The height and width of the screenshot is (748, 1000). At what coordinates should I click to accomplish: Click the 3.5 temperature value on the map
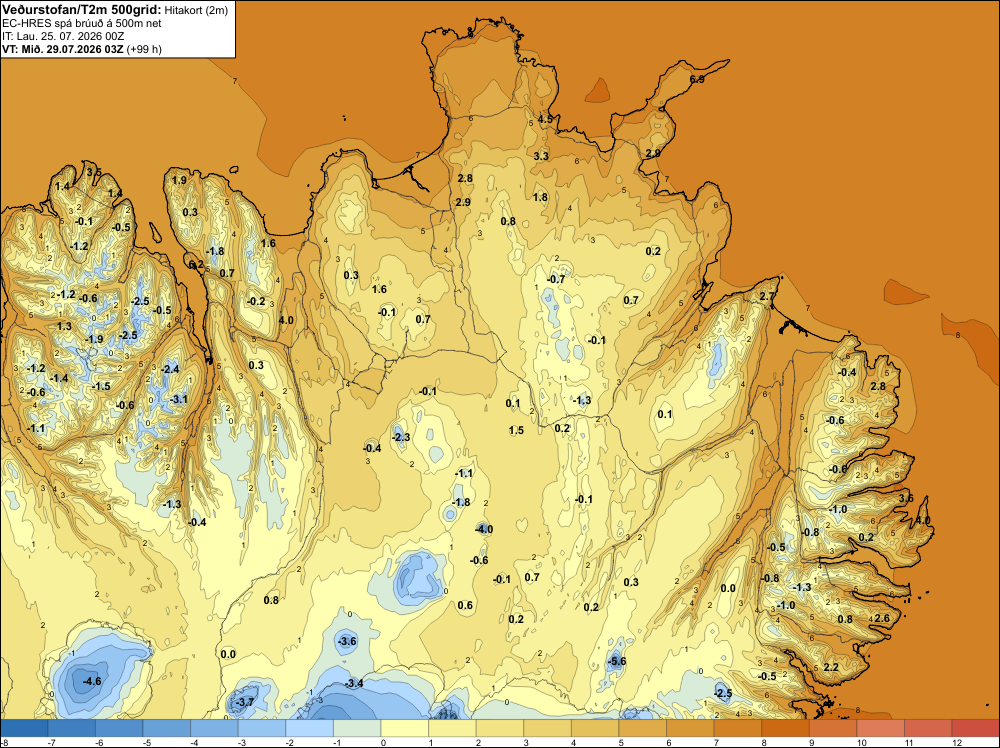[x=94, y=172]
